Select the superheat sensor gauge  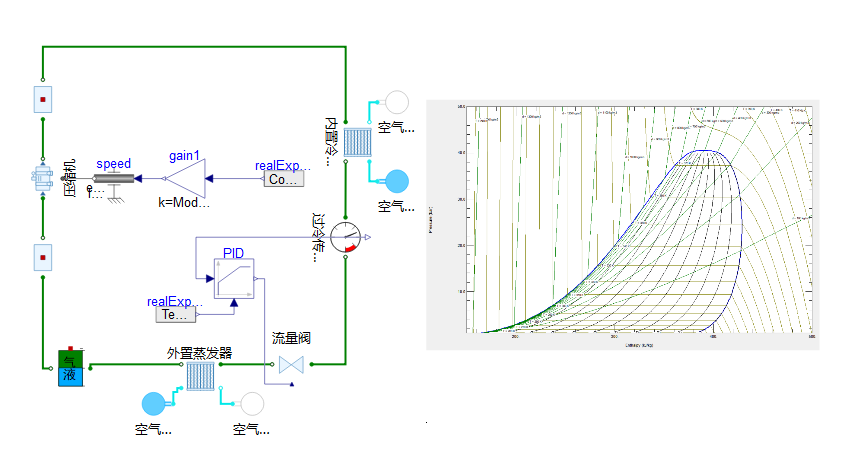(x=345, y=238)
